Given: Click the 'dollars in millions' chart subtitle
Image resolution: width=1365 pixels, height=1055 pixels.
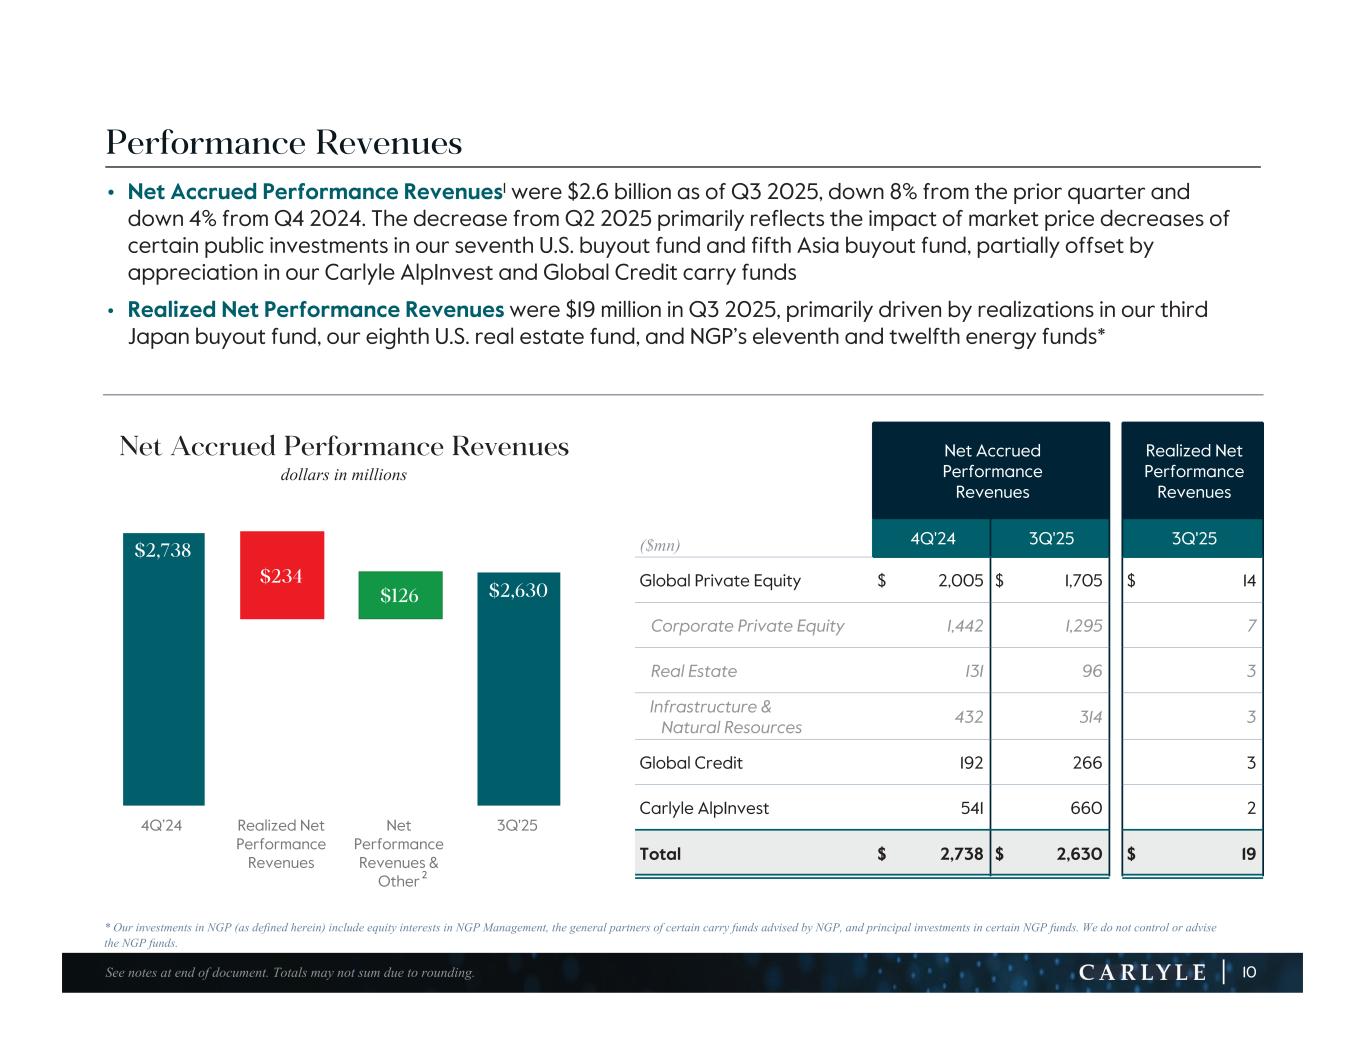Looking at the screenshot, I should pos(343,475).
